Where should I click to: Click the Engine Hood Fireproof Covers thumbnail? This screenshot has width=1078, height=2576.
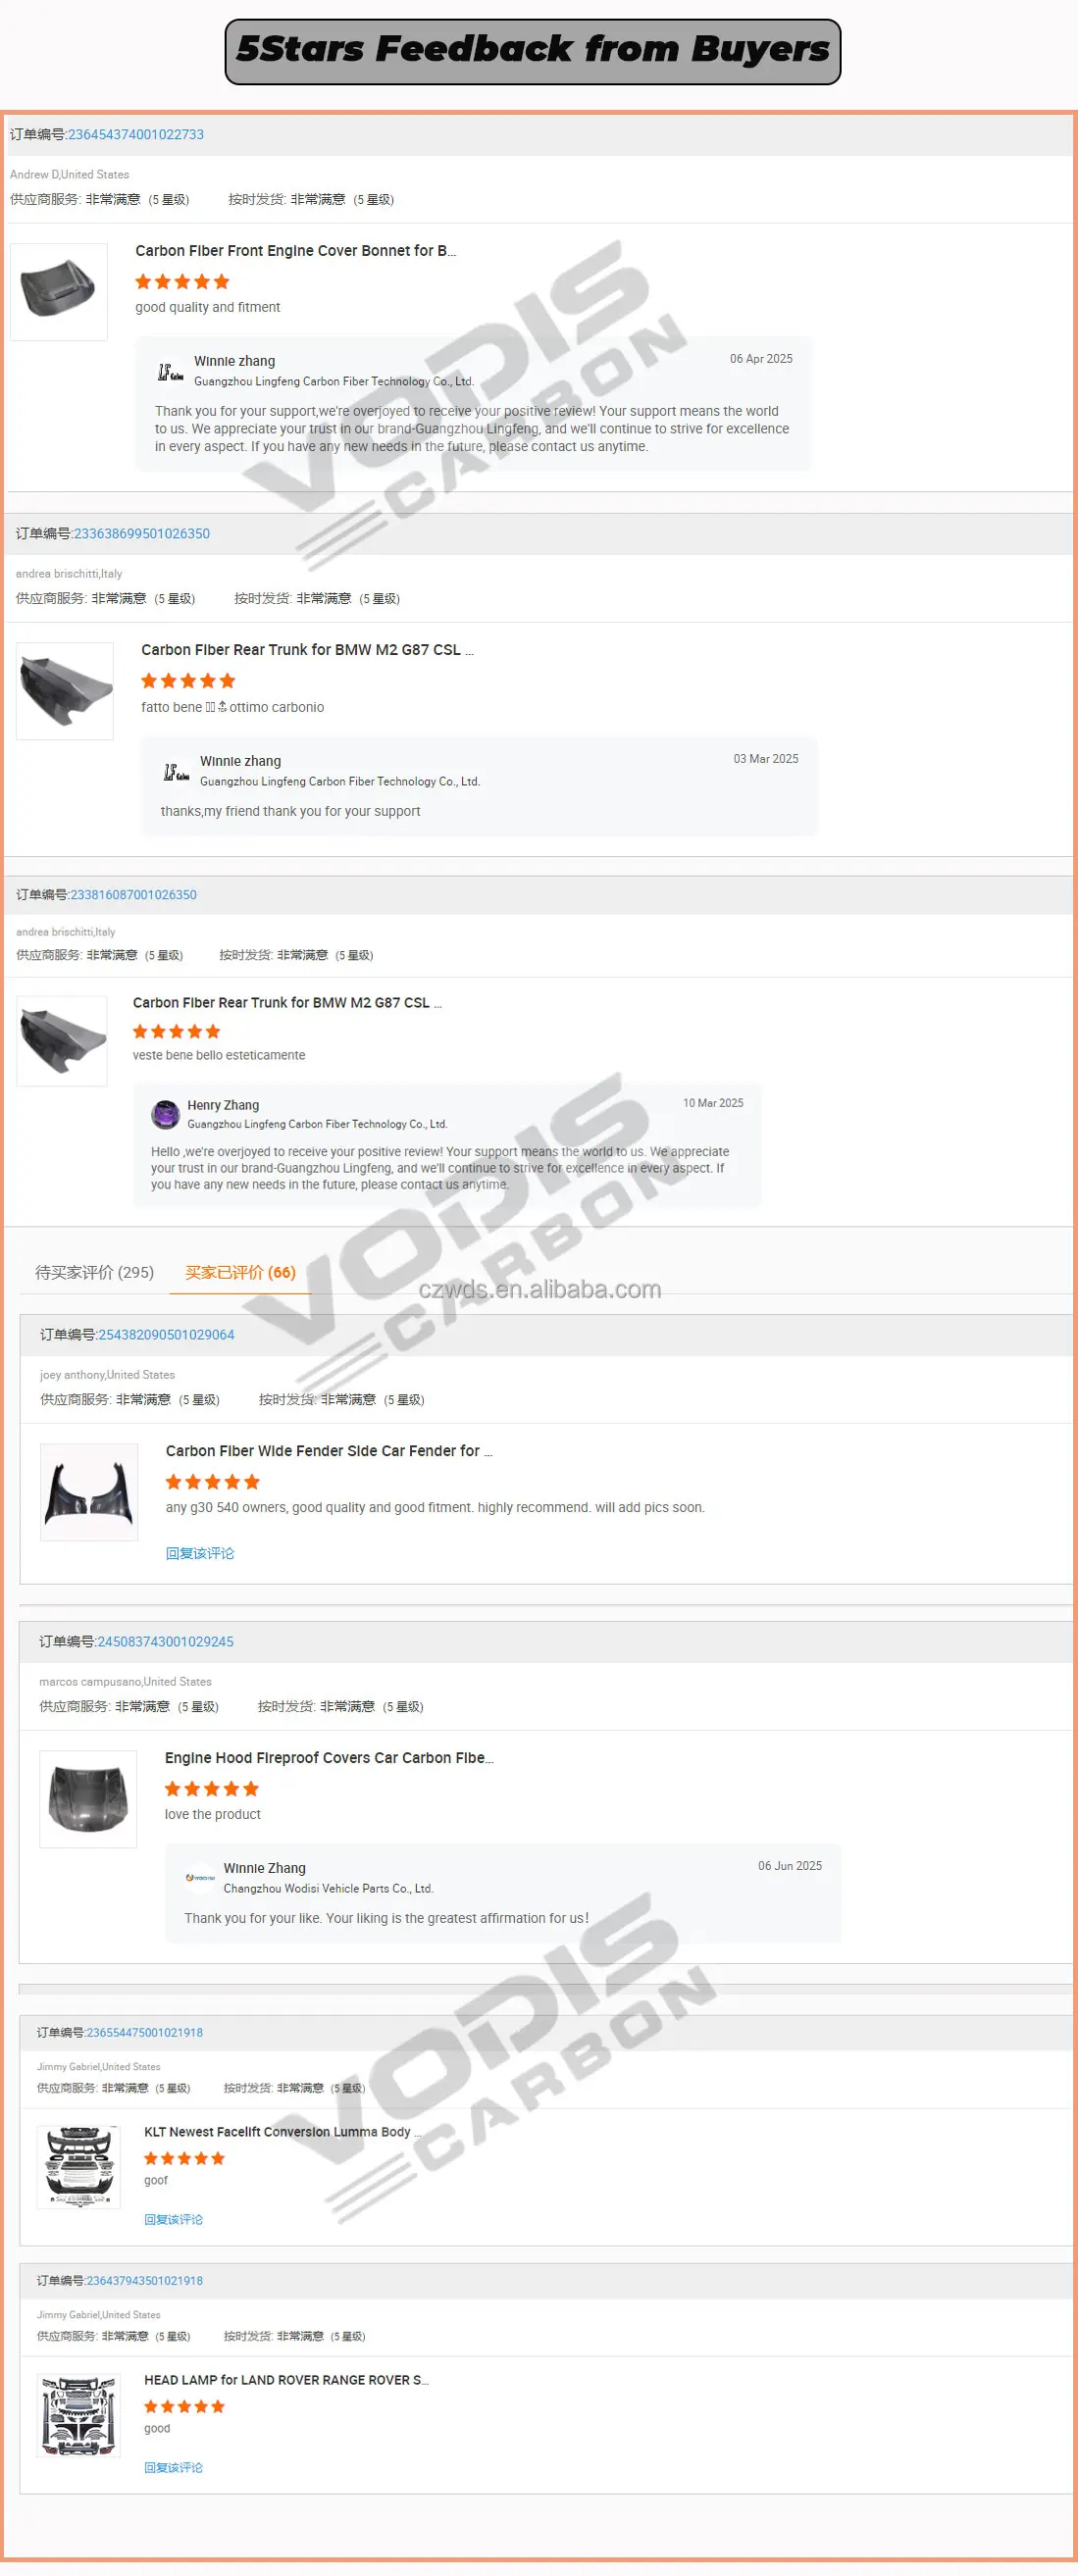[88, 1799]
